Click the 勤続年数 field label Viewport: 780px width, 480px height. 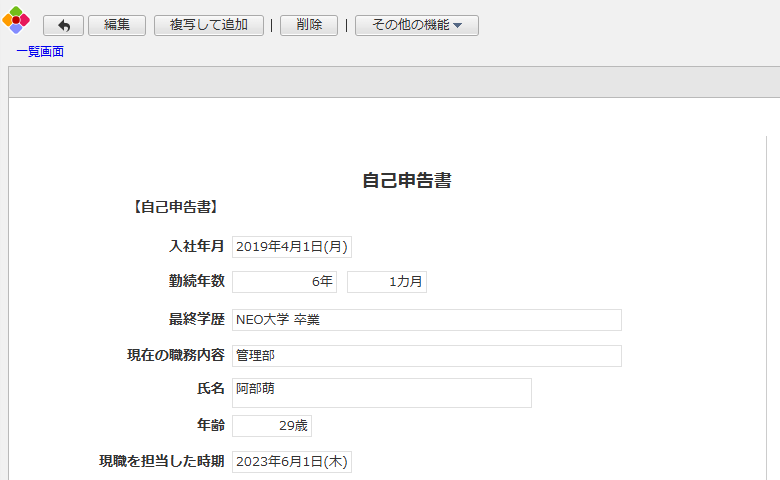click(196, 282)
